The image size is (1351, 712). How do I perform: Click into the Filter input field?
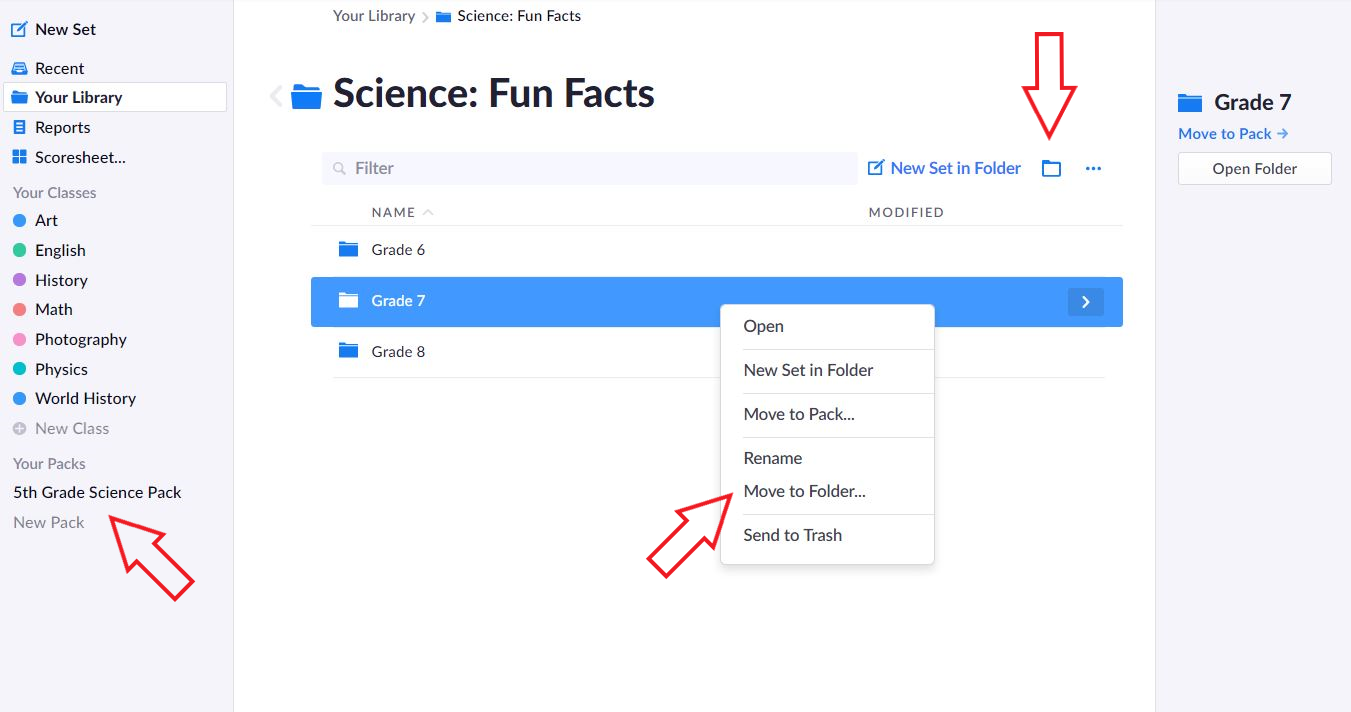[590, 168]
